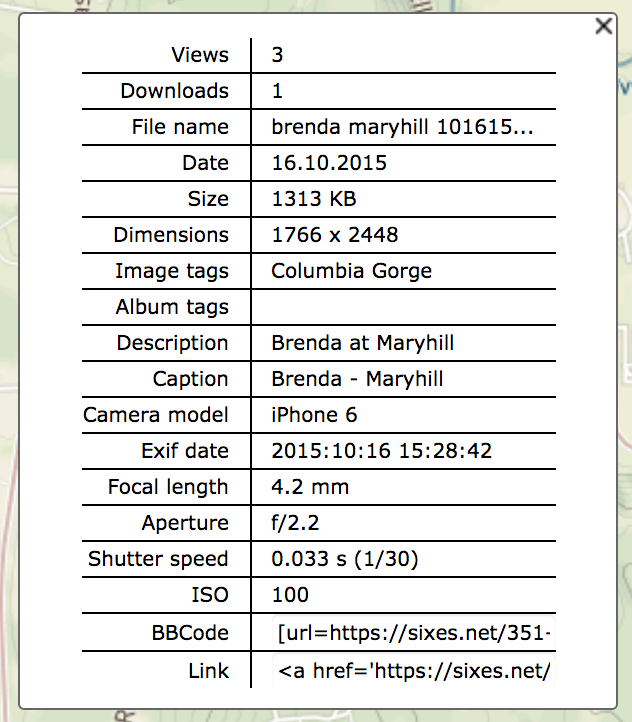Viewport: 632px width, 722px height.
Task: Click the Exif date value 2015:10:16 15:28:42
Action: (381, 451)
